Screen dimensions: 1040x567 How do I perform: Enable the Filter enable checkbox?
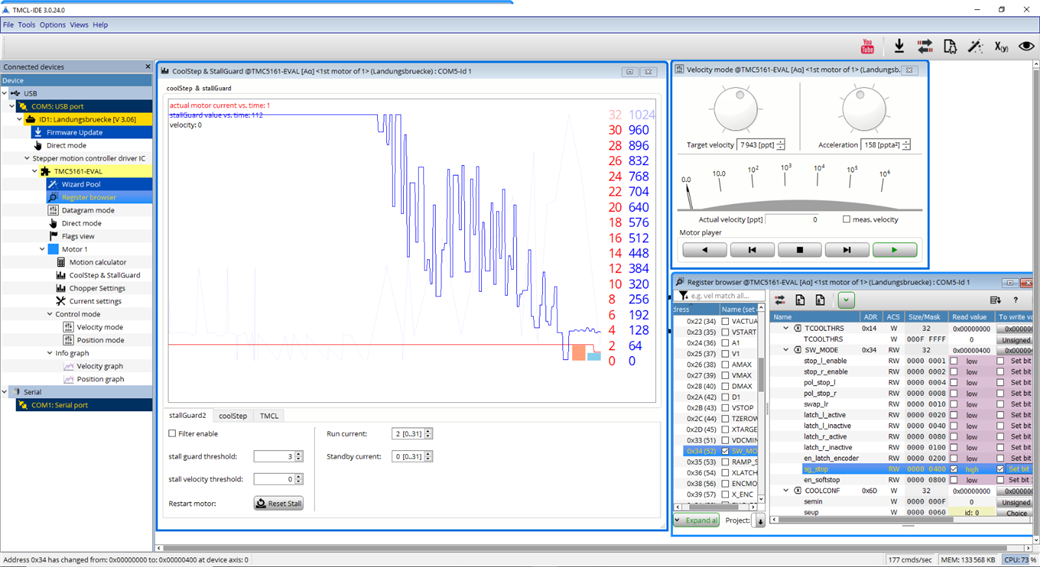173,434
